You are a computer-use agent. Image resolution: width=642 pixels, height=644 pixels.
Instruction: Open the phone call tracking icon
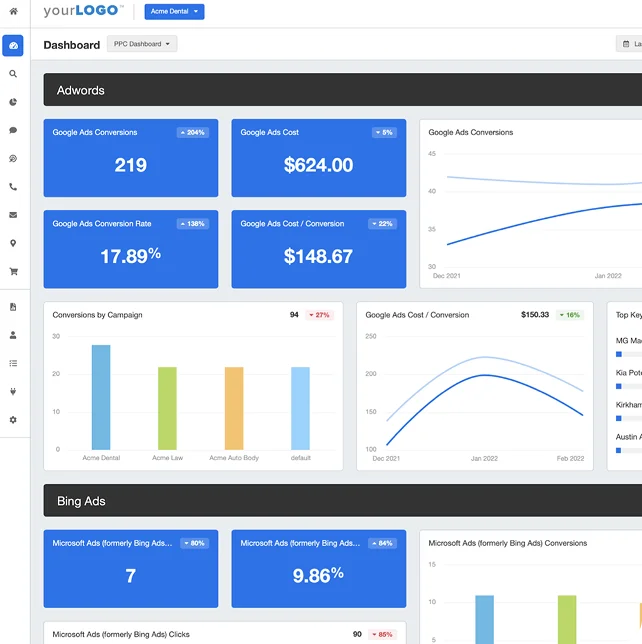point(13,187)
